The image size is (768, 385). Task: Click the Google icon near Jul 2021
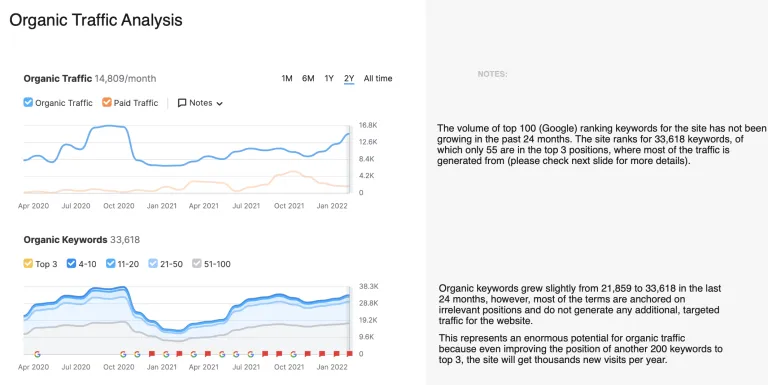tap(250, 354)
